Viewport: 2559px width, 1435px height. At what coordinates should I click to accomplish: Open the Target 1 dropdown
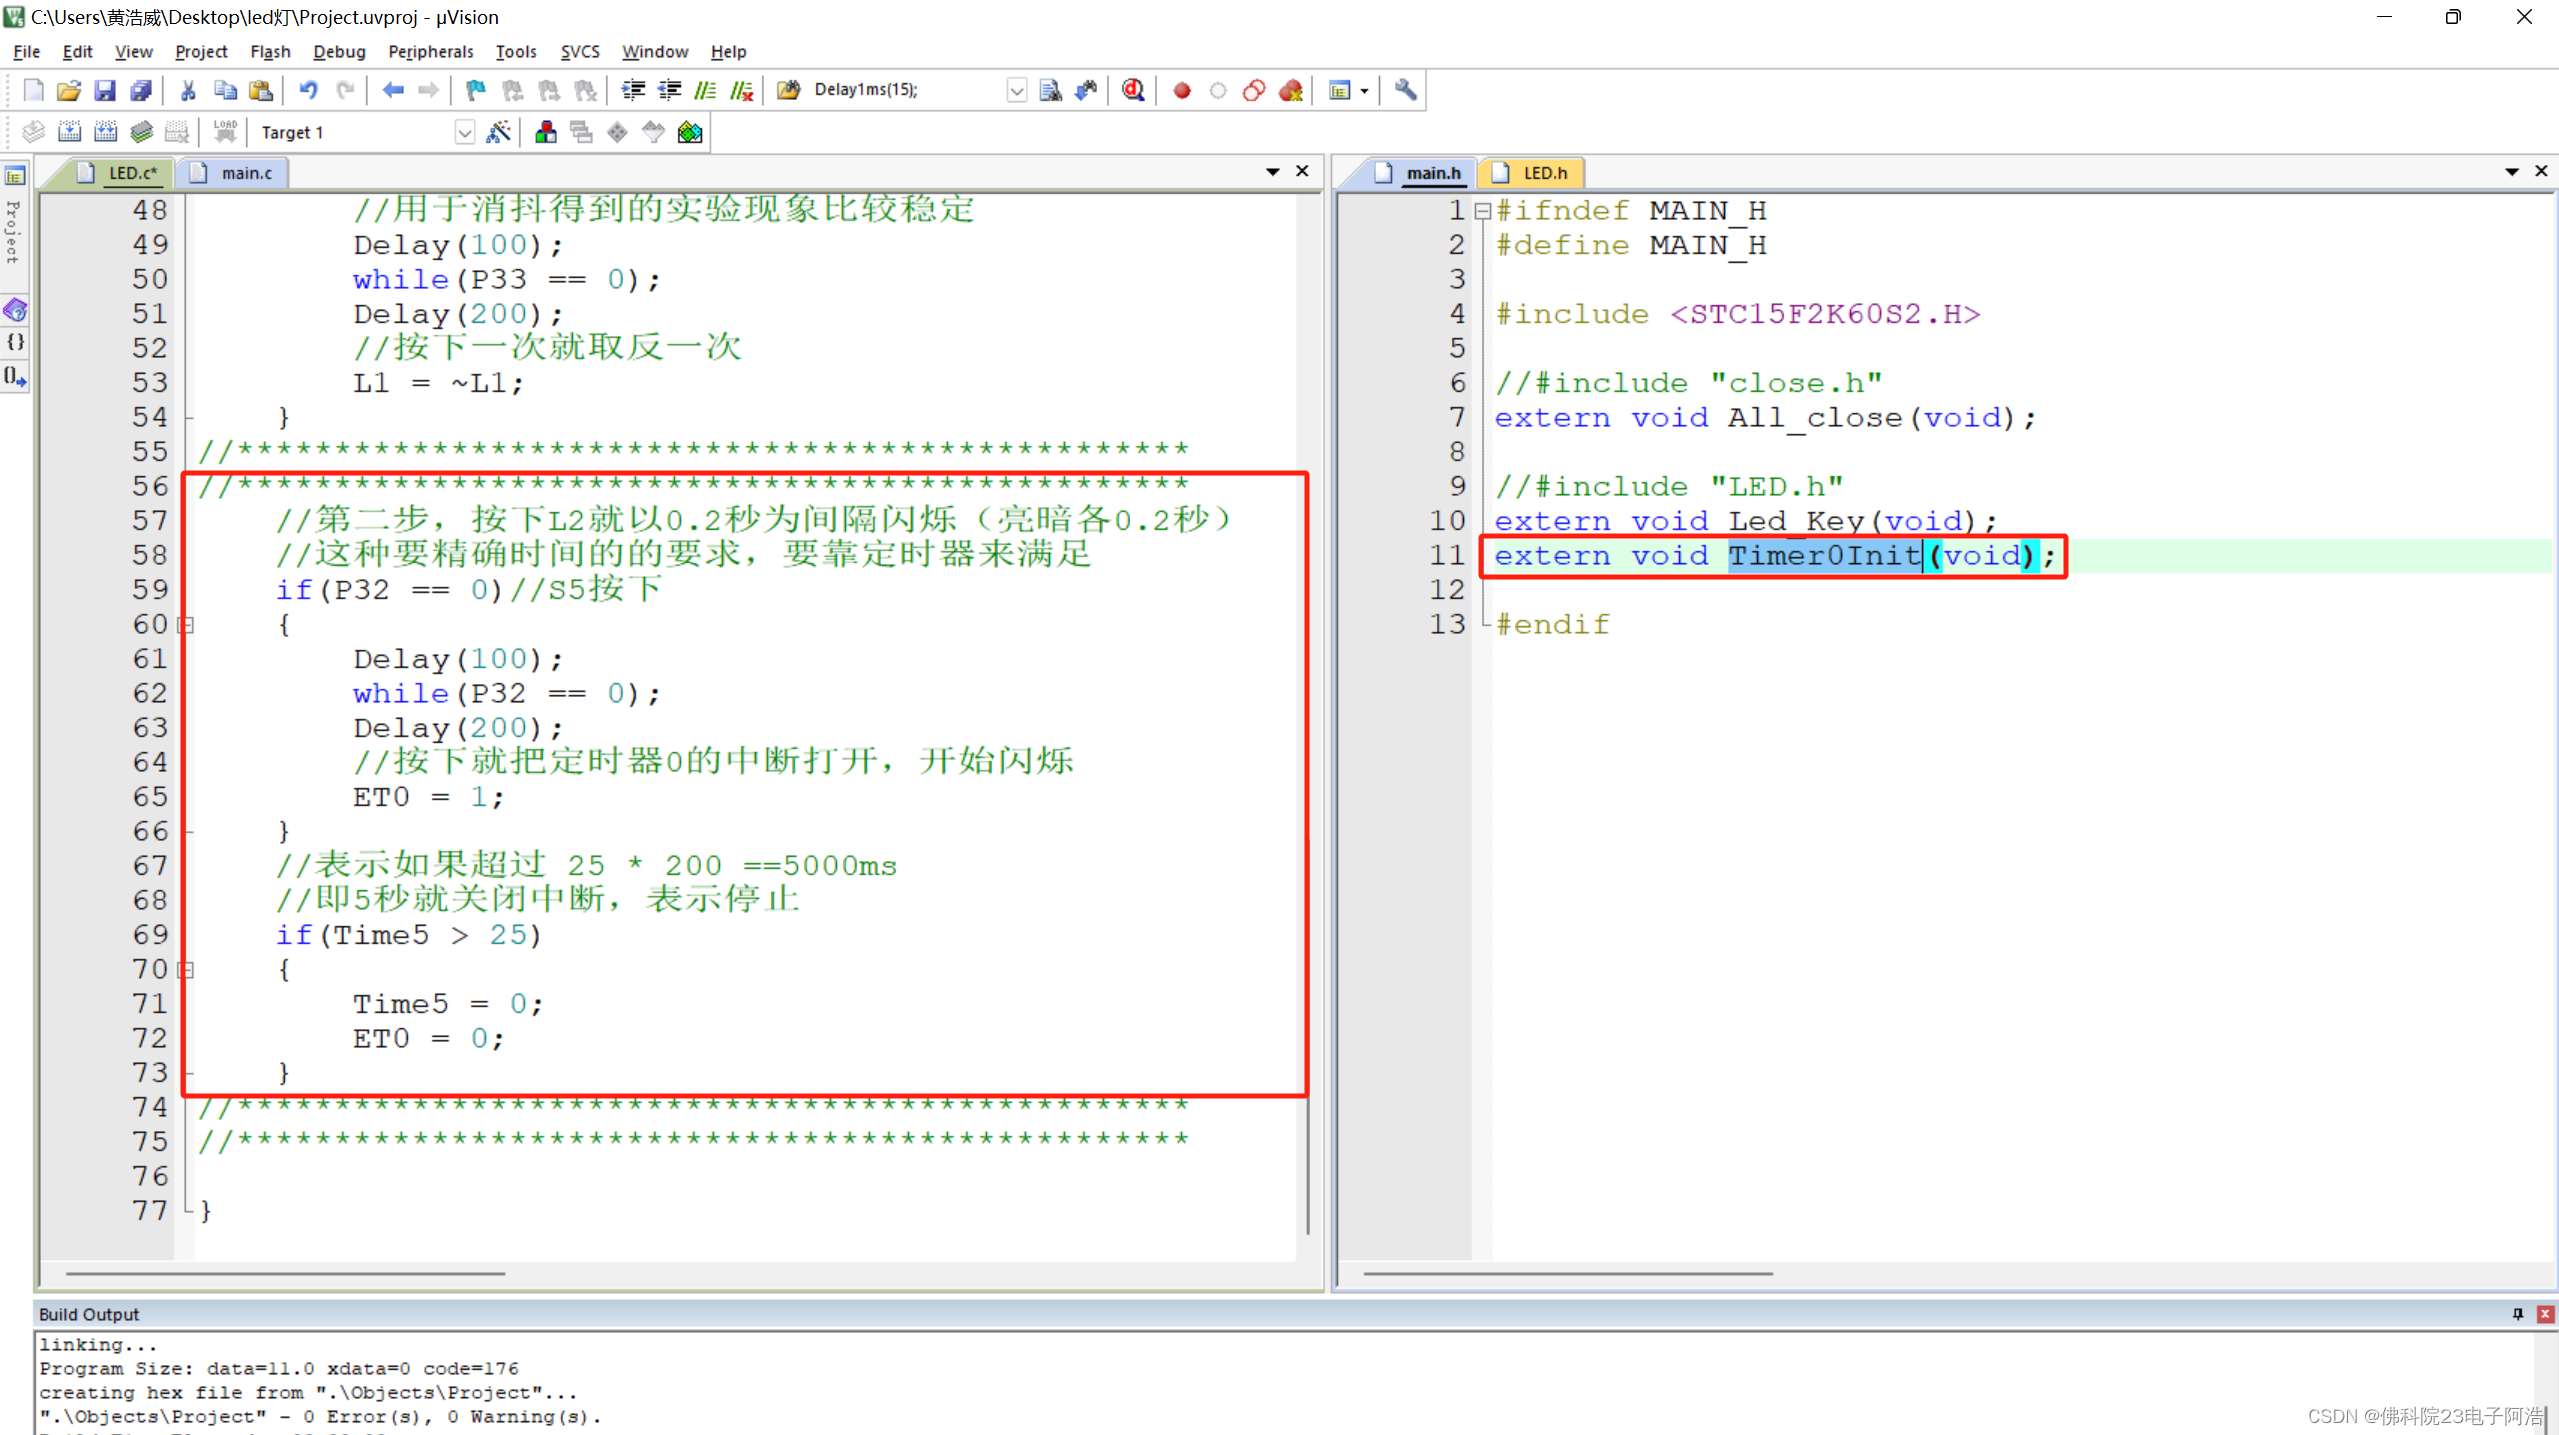coord(464,132)
